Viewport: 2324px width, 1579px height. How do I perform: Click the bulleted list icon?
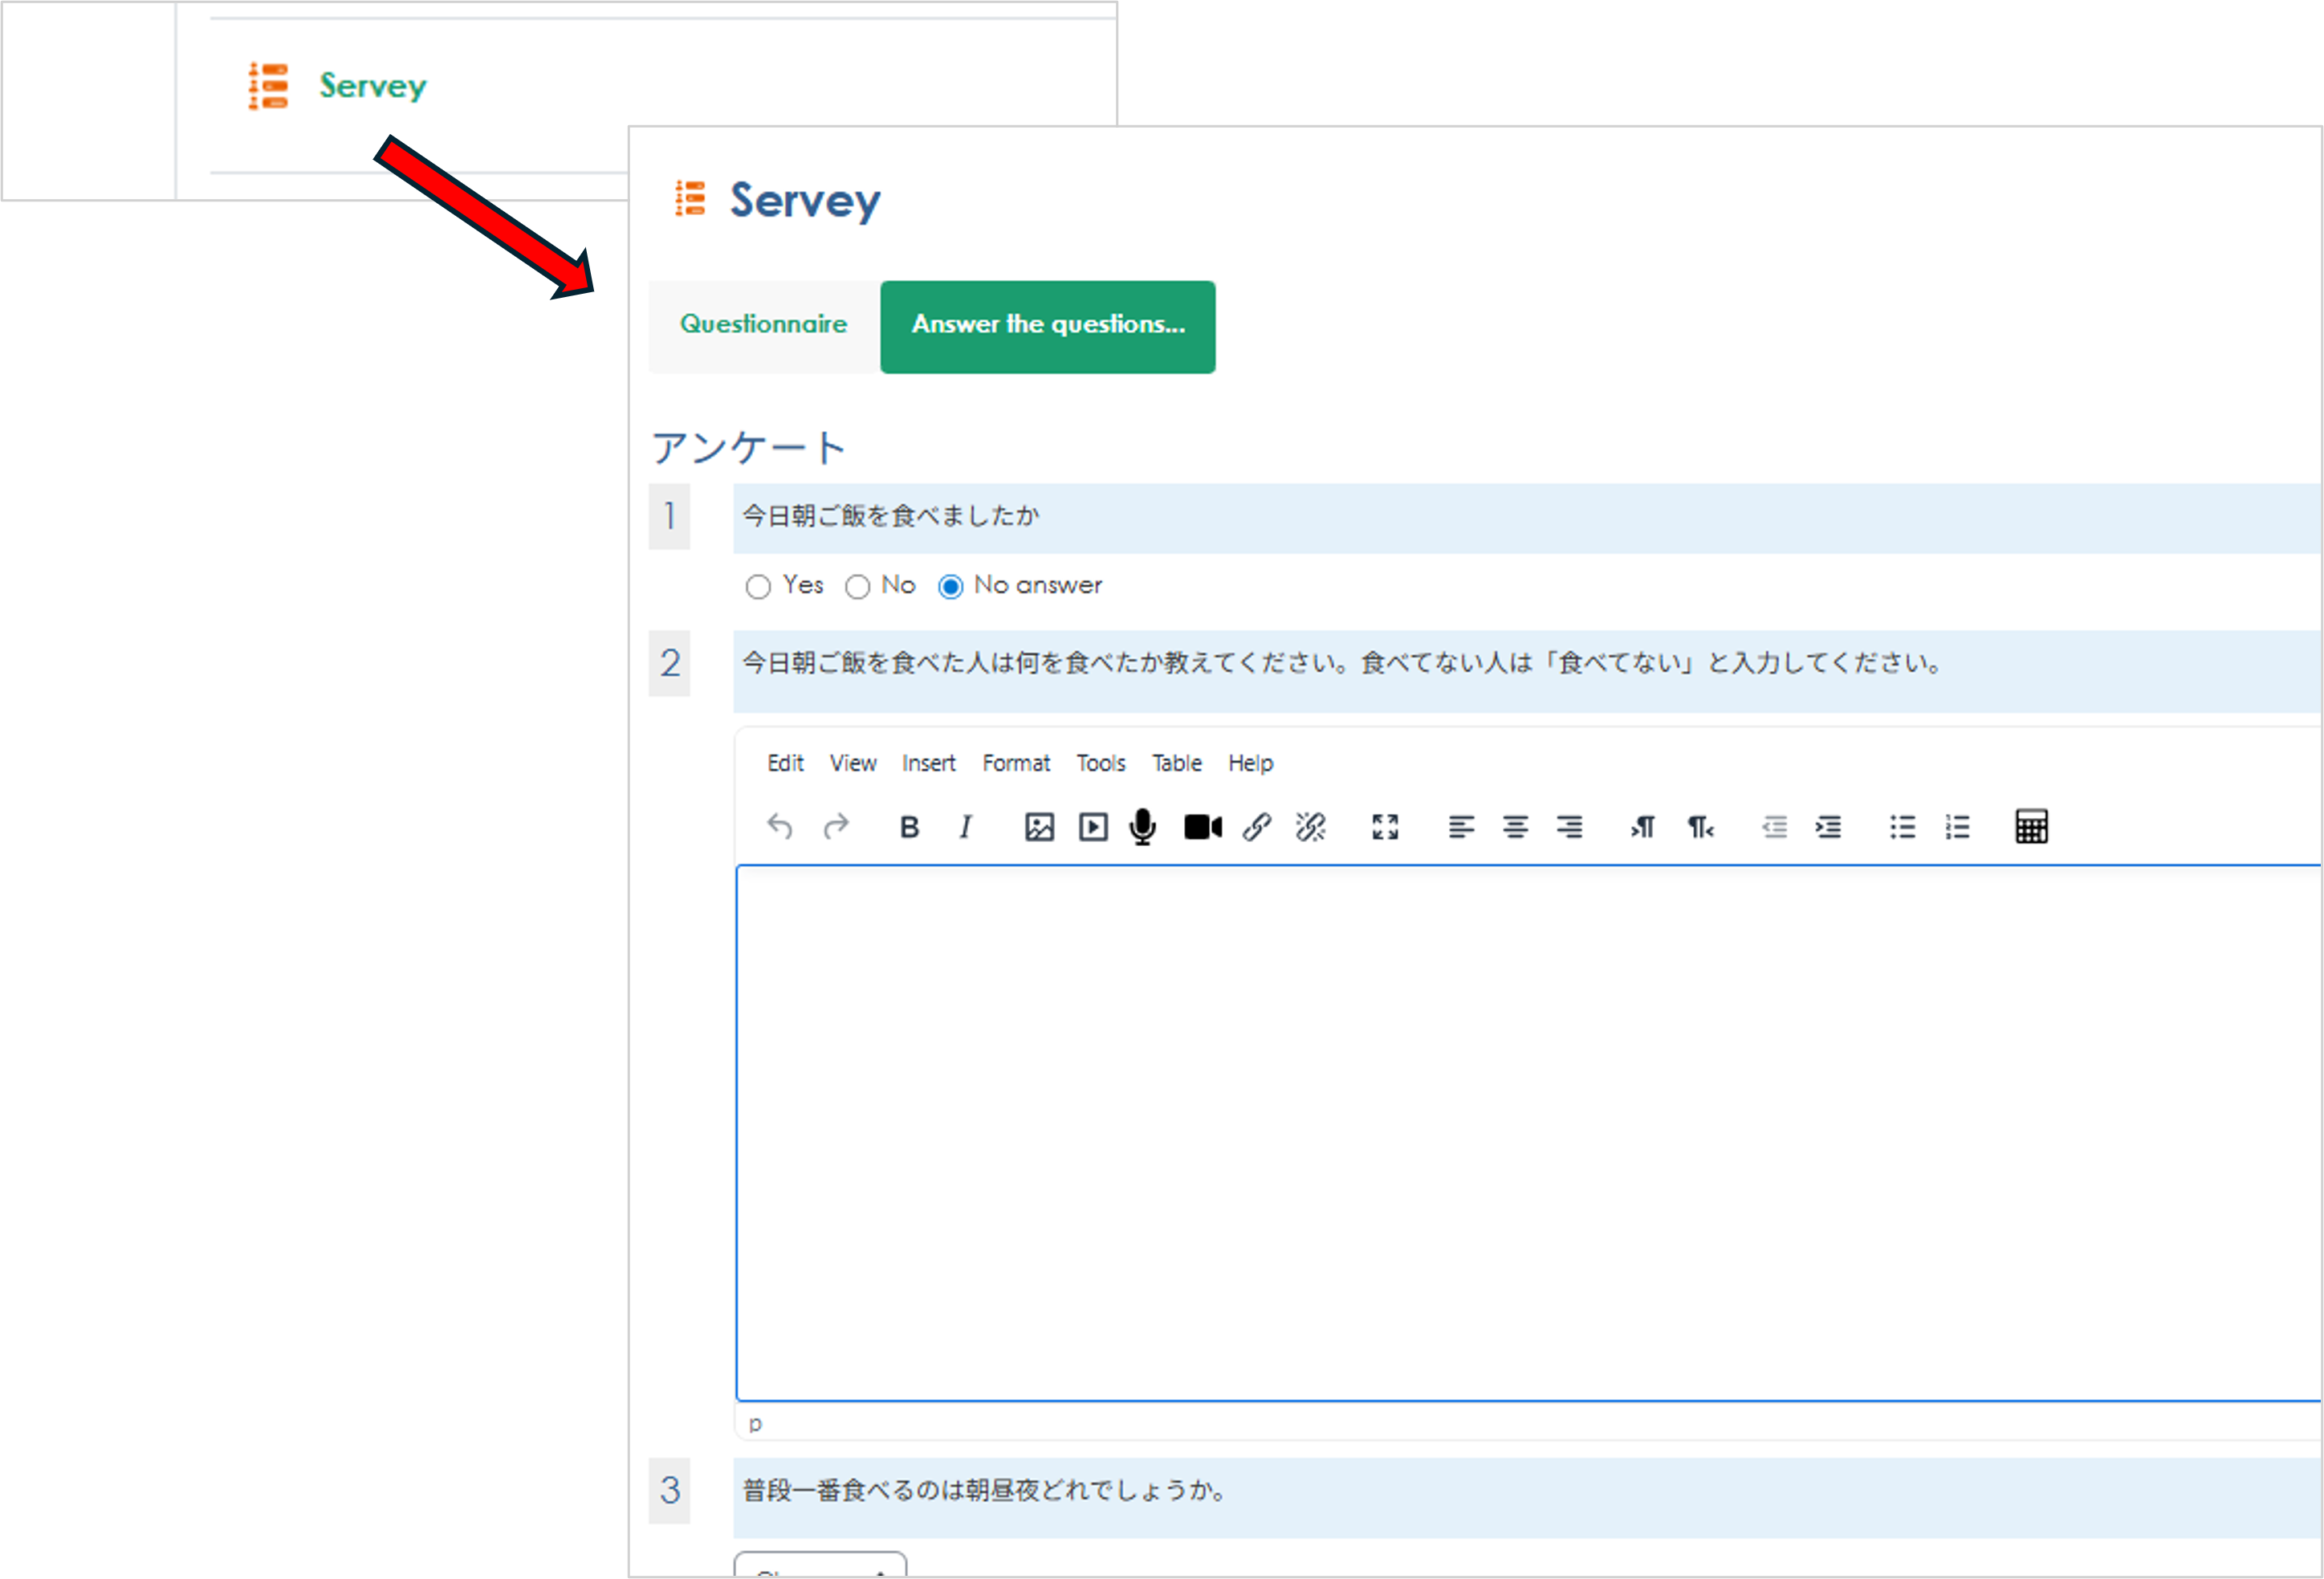(x=1902, y=827)
